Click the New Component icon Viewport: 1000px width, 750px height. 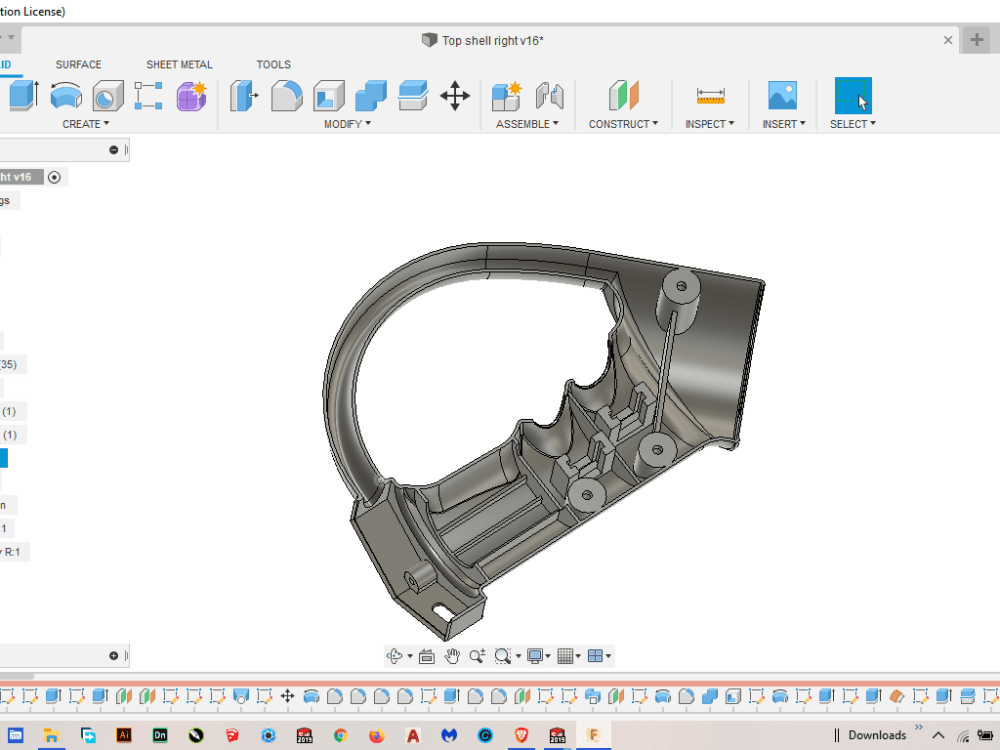pos(507,96)
